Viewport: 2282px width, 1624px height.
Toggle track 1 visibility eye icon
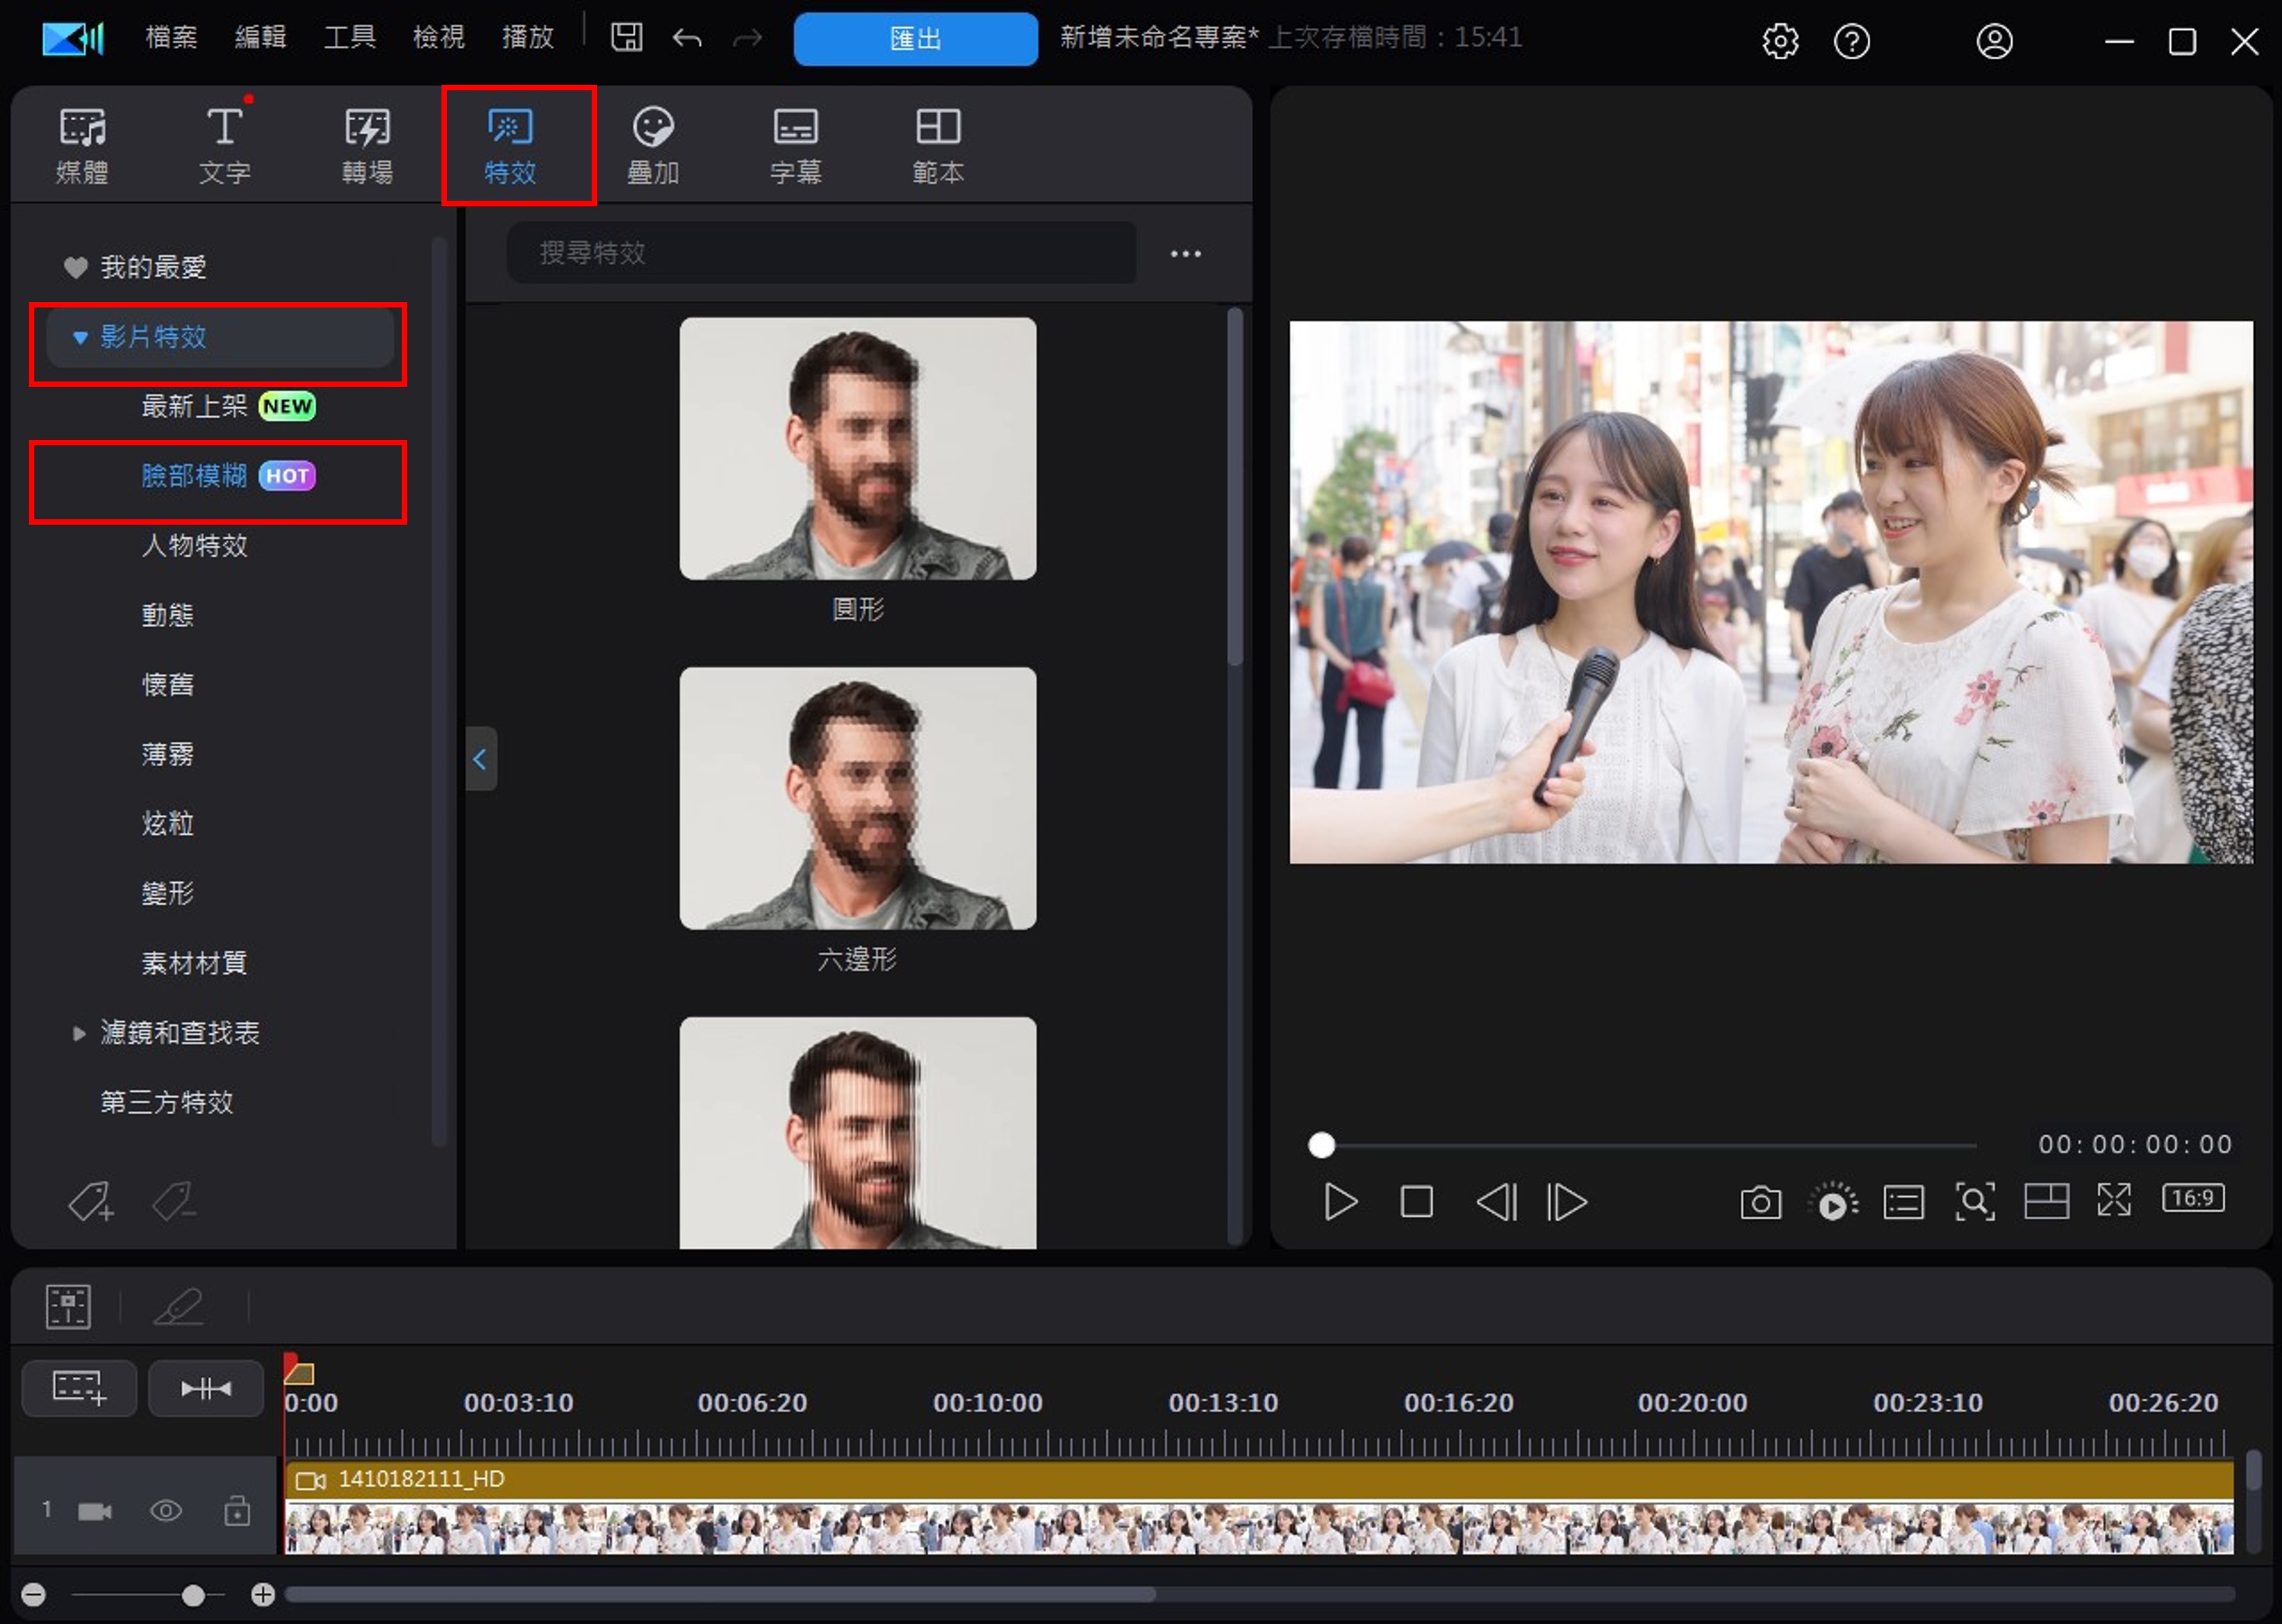coord(166,1510)
